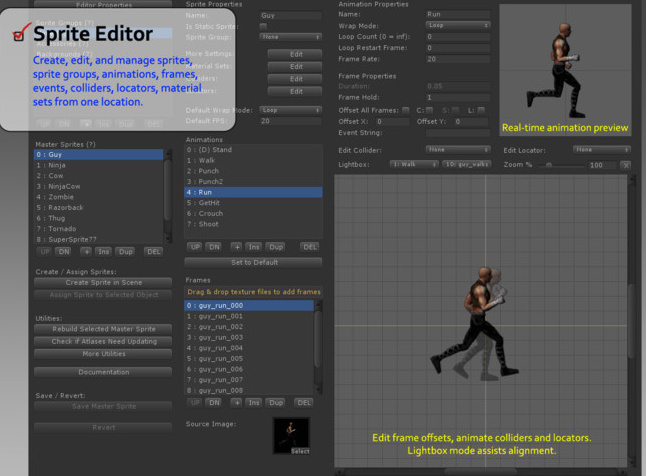
Task: Move the master sprite down with DN
Action: coord(64,251)
